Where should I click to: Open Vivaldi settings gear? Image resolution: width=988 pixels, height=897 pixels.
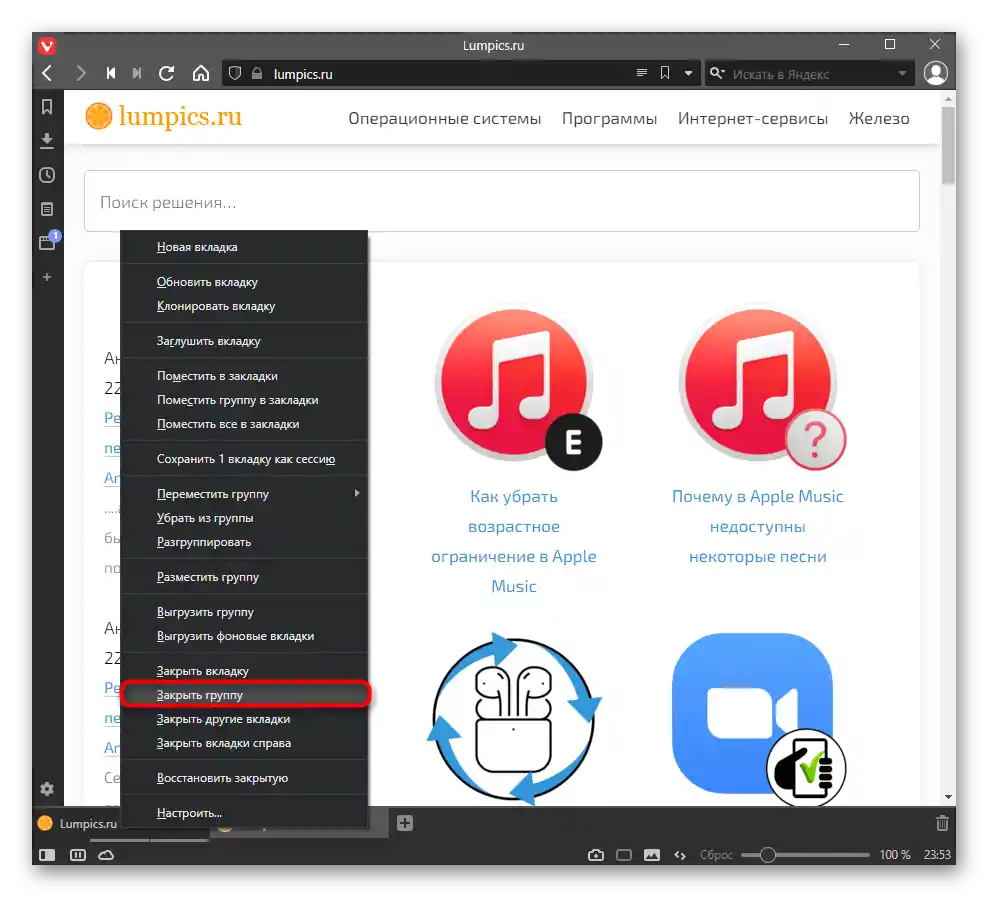pyautogui.click(x=47, y=789)
